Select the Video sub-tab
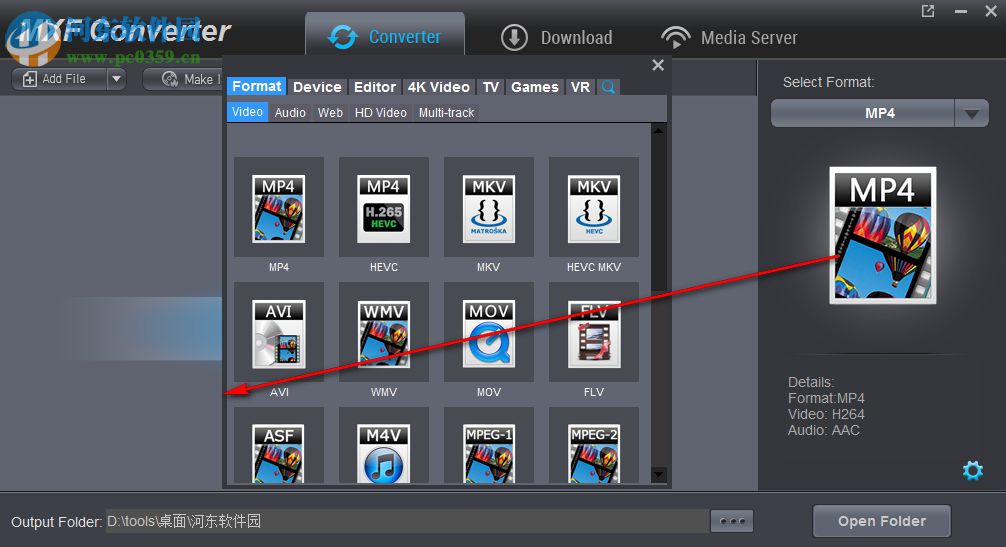The width and height of the screenshot is (1006, 547). tap(247, 112)
